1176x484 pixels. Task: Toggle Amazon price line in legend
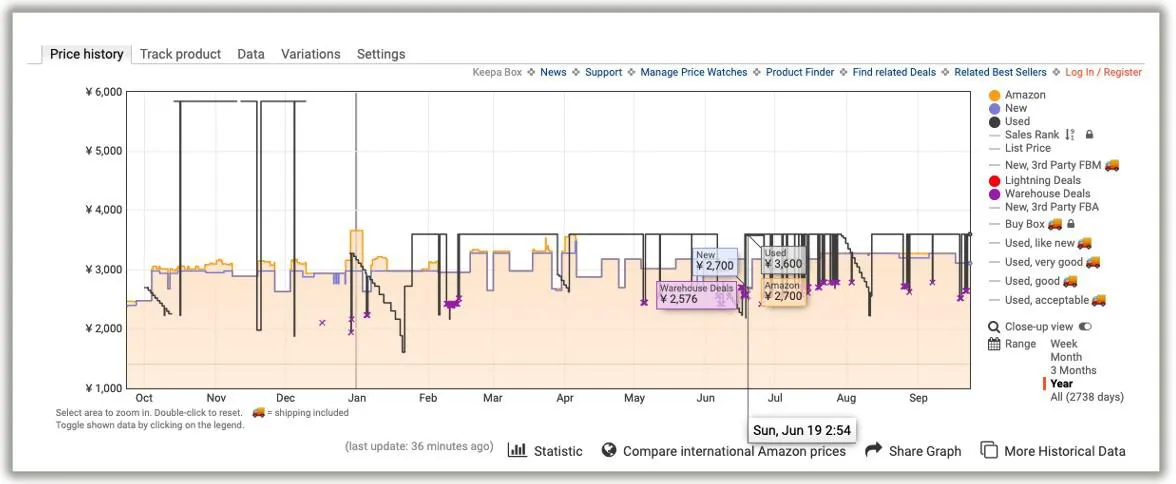pyautogui.click(x=1025, y=95)
